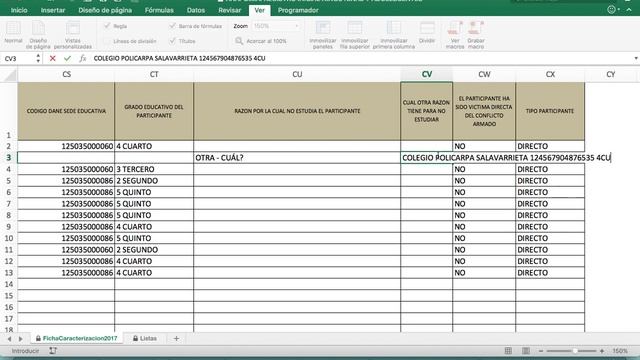Click the accessibility icon in status bar
Screen dimensions: 640x360
(x=53, y=351)
